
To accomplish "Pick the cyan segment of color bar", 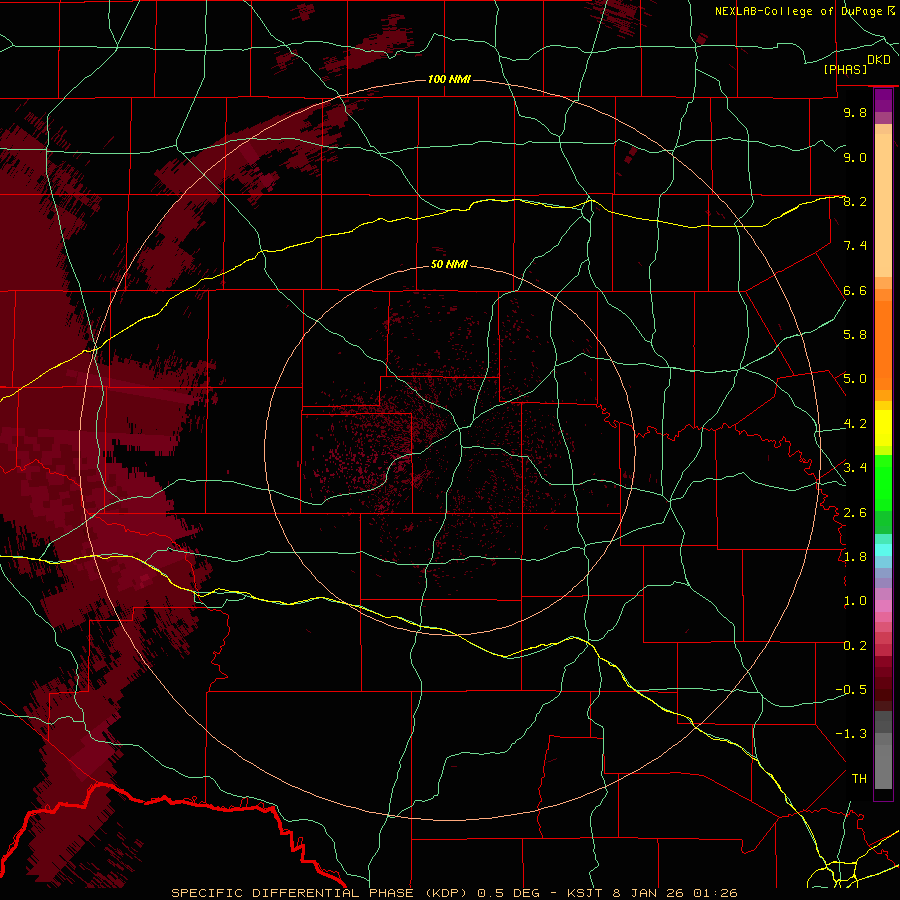I will pyautogui.click(x=883, y=550).
